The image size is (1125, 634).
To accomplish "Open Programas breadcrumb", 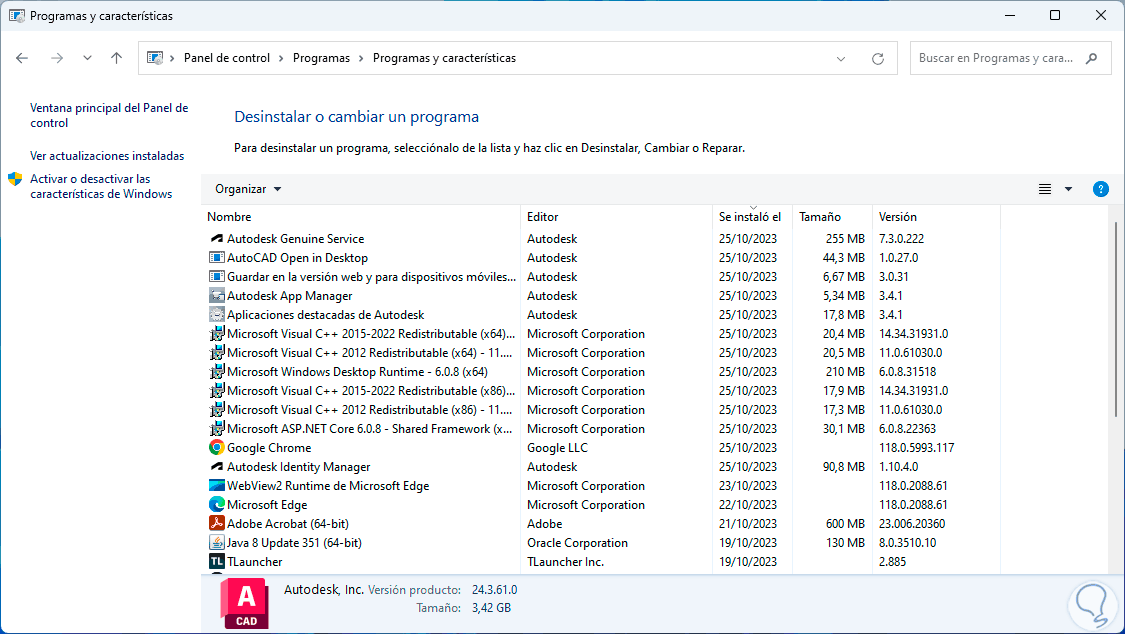I will point(321,58).
